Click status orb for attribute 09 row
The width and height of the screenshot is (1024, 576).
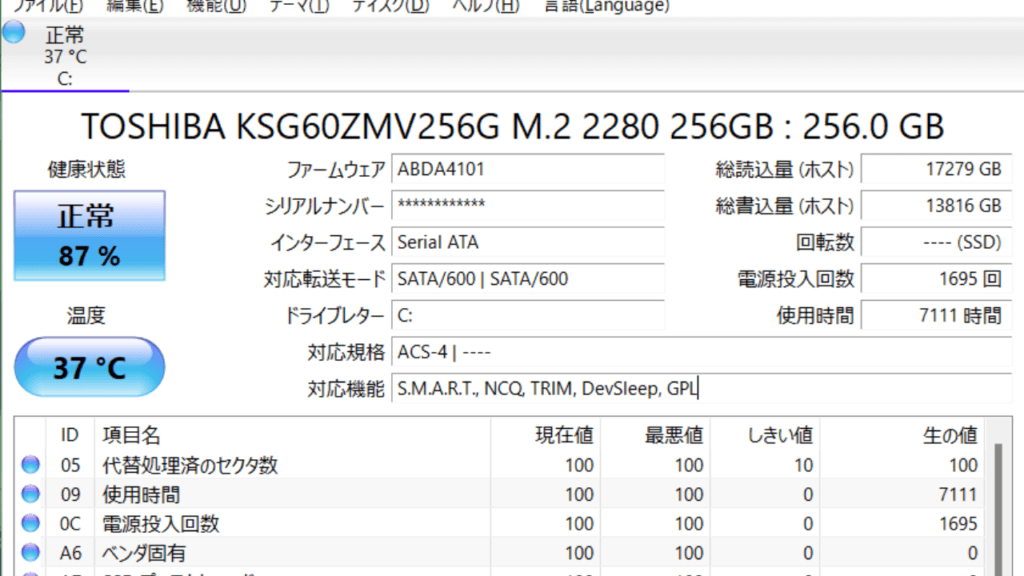coord(30,494)
